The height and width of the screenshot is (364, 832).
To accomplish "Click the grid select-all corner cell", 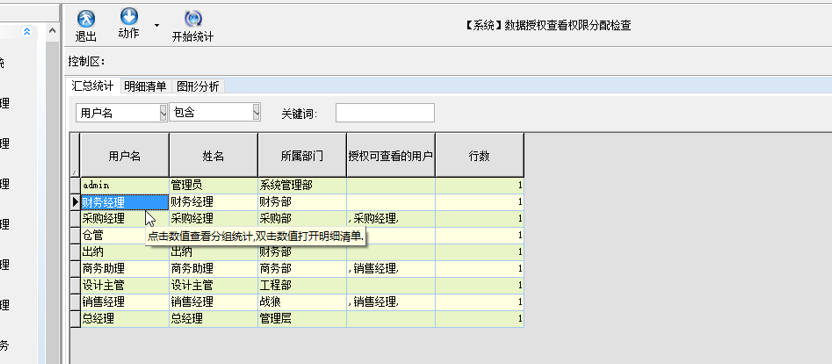I will coord(75,155).
